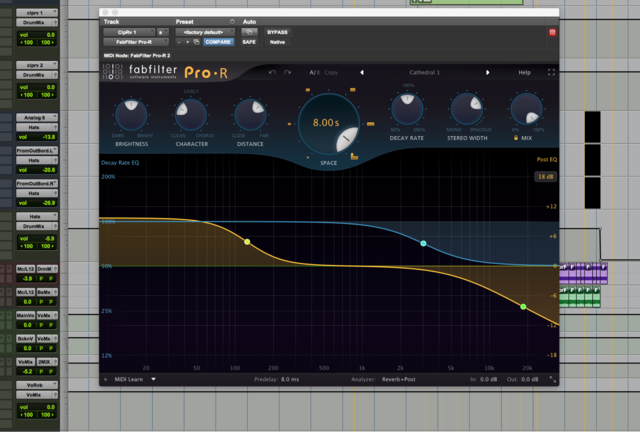The width and height of the screenshot is (640, 432).
Task: Click the Character knob
Action: (x=191, y=115)
